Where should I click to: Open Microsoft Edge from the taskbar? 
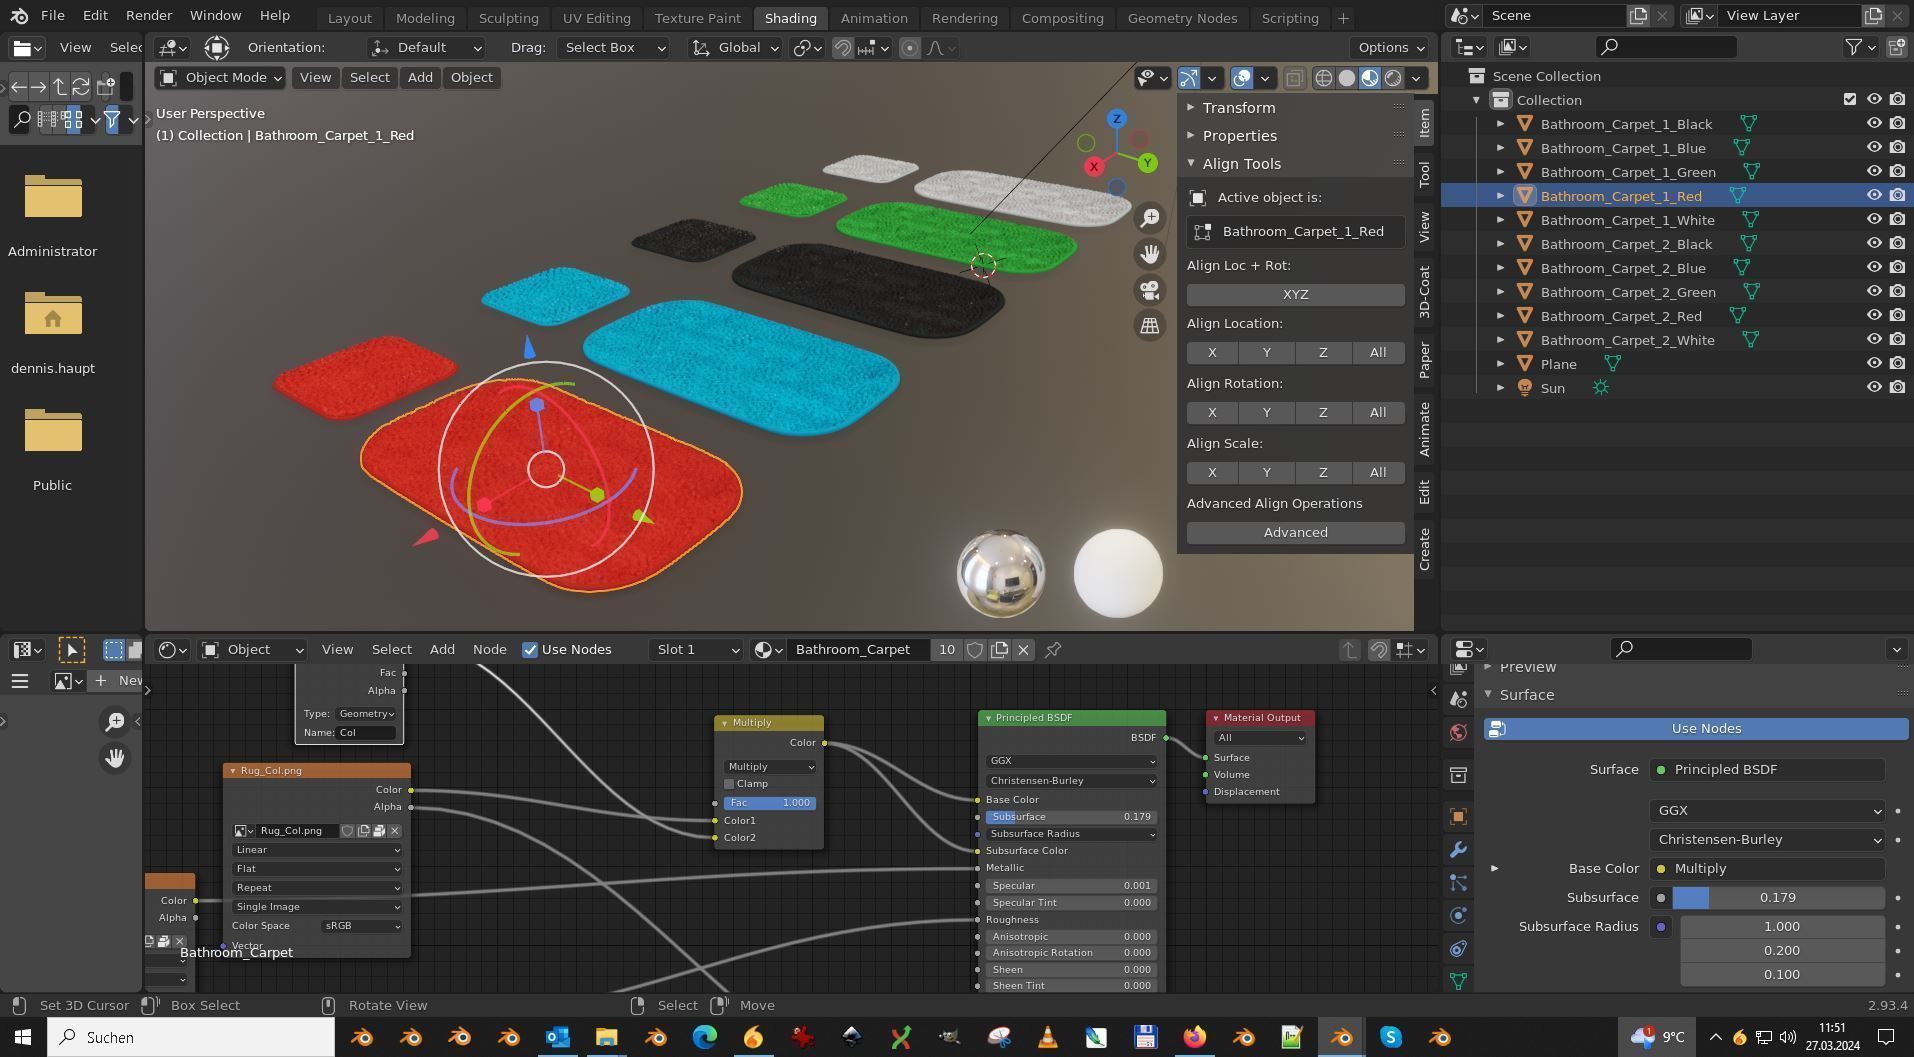click(705, 1037)
